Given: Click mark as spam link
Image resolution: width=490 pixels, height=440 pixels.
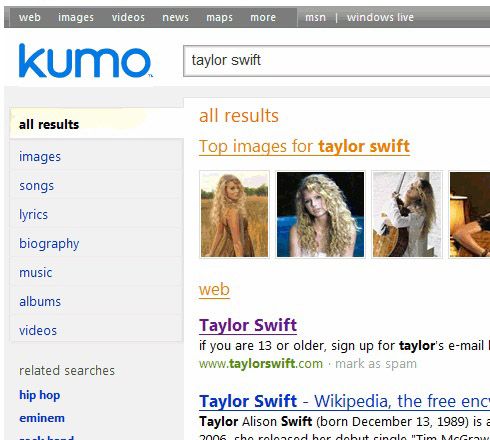Looking at the screenshot, I should [x=376, y=364].
